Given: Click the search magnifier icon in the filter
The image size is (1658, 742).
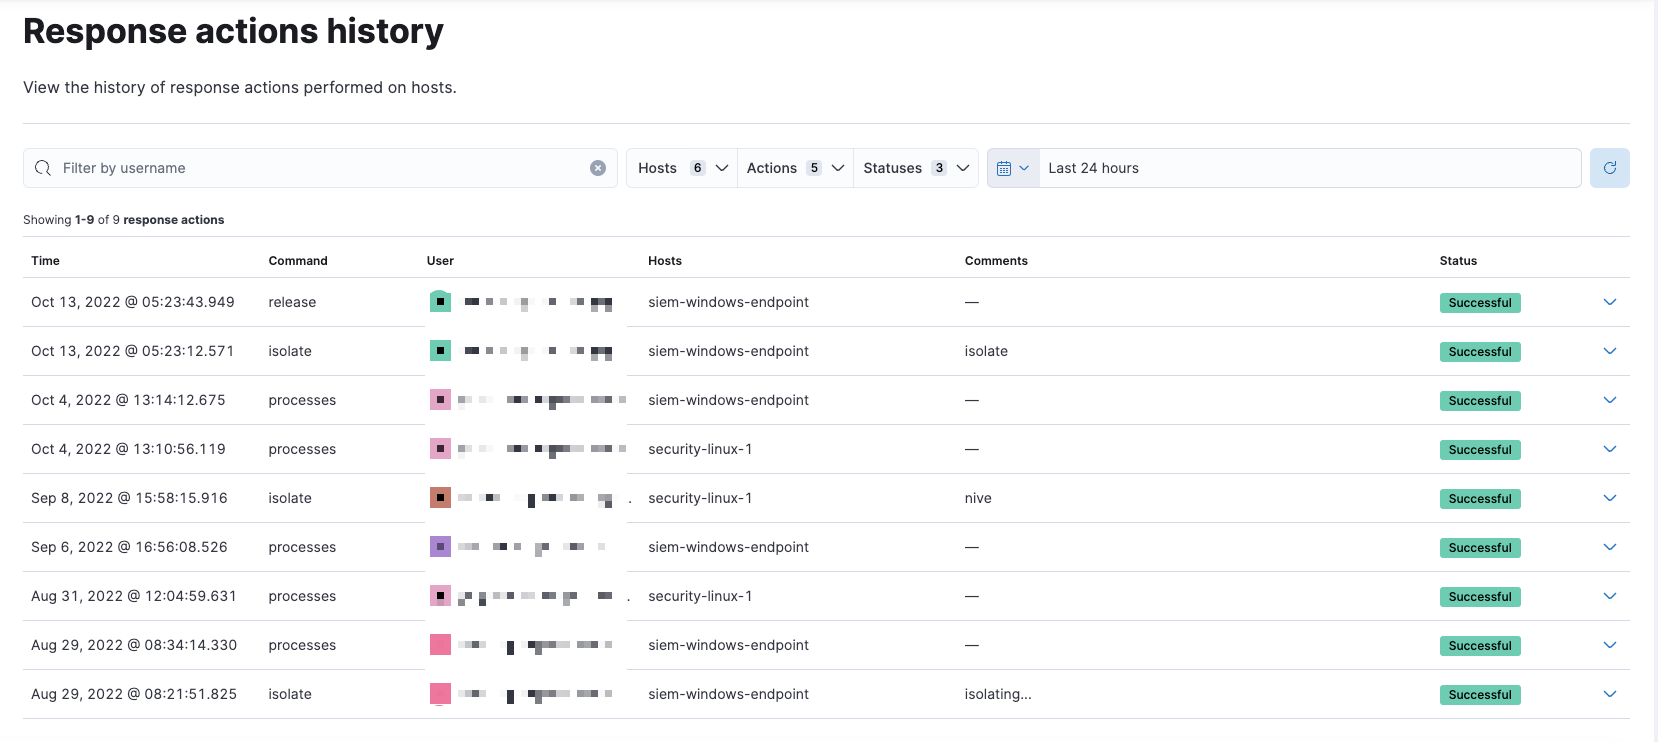Looking at the screenshot, I should pos(43,168).
